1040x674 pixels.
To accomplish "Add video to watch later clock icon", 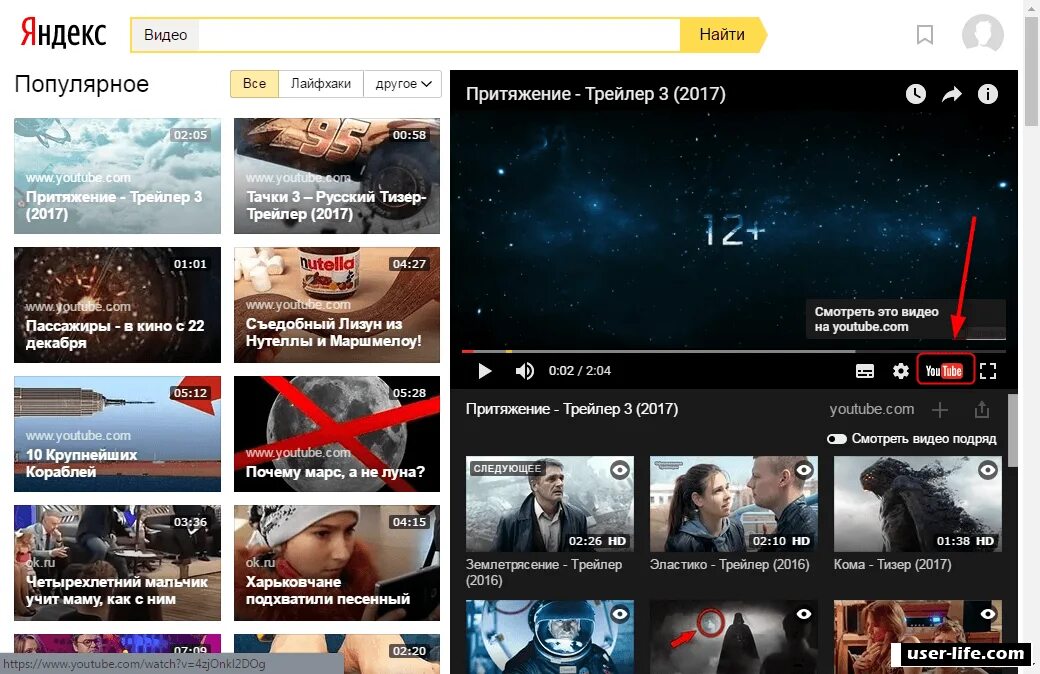I will (x=916, y=94).
